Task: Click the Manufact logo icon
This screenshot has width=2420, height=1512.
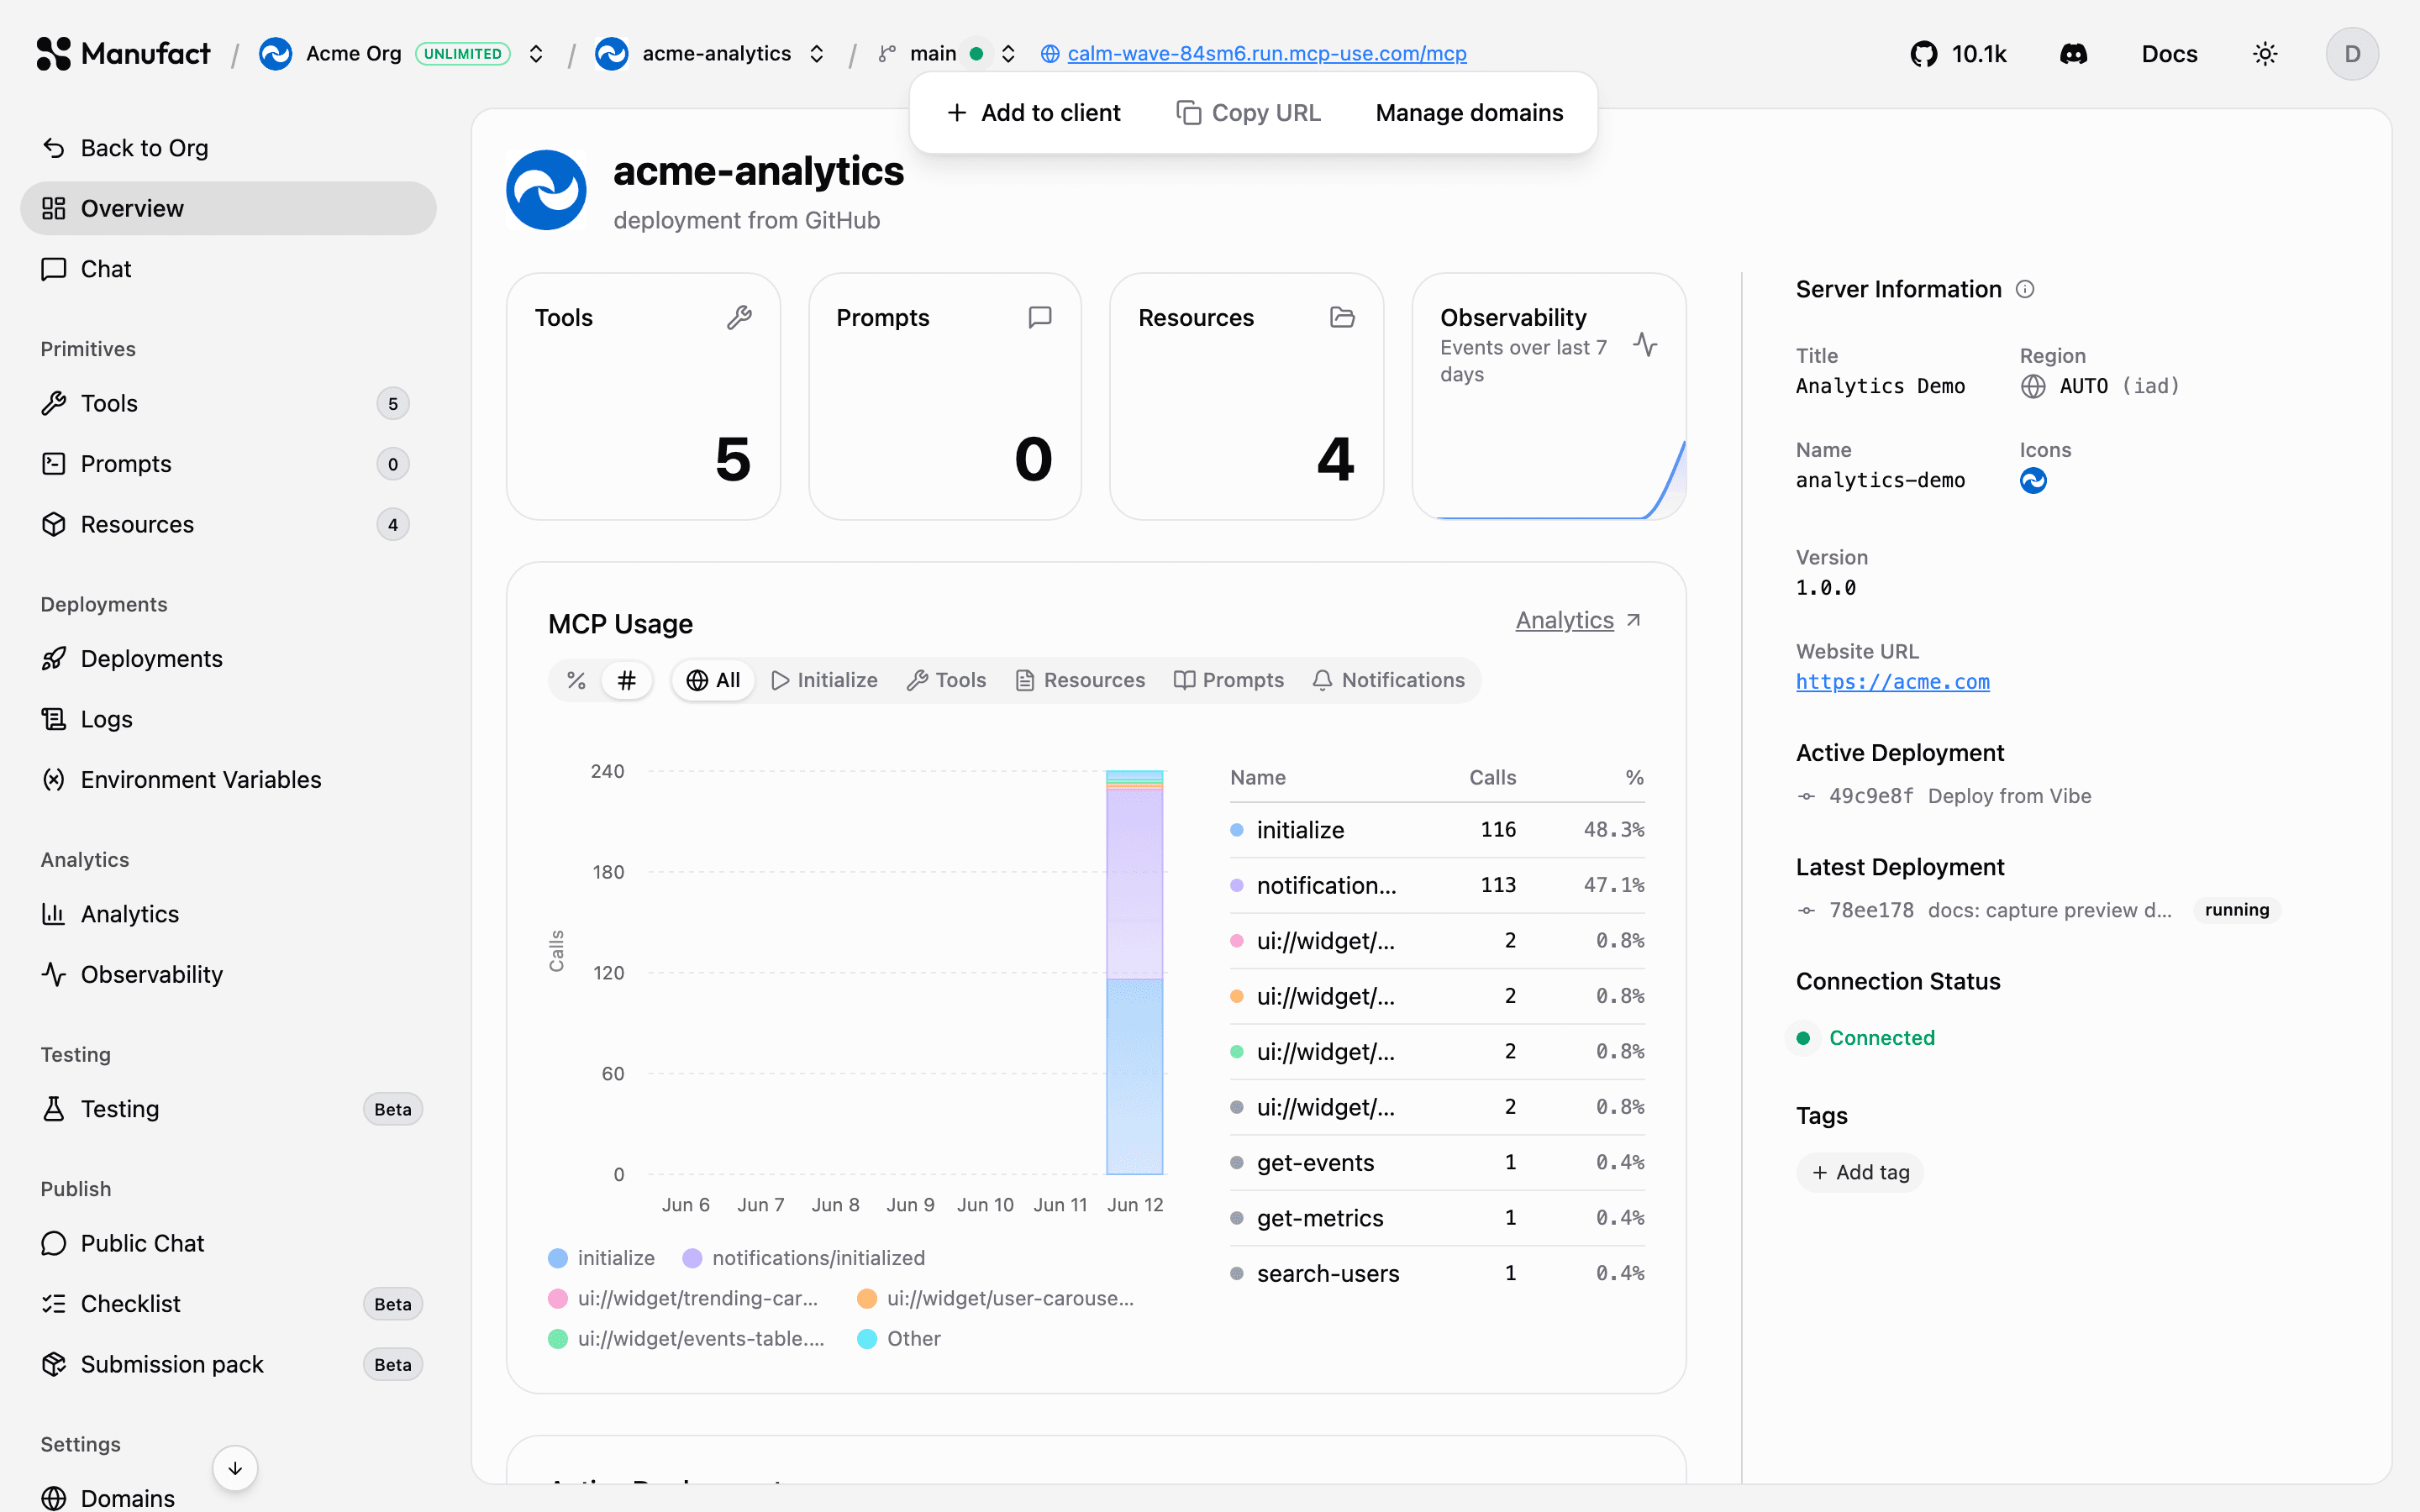Action: [53, 53]
